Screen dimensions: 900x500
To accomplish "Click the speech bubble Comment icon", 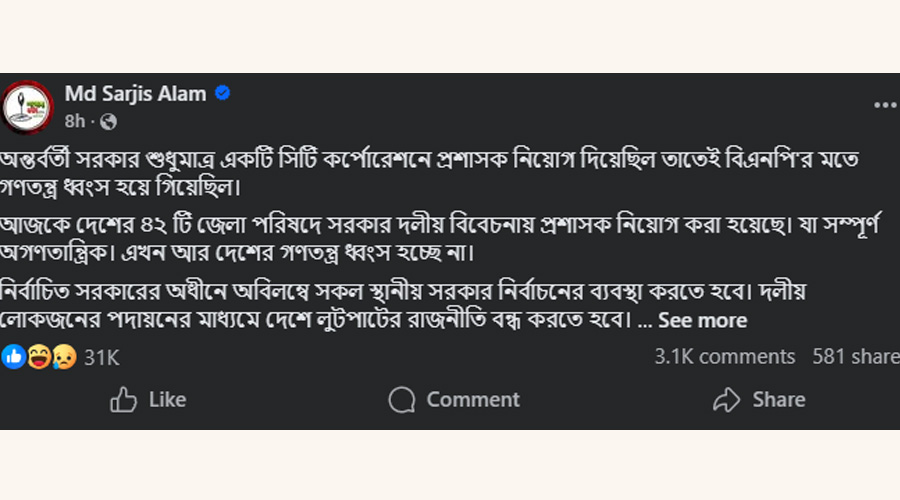I will click(402, 400).
